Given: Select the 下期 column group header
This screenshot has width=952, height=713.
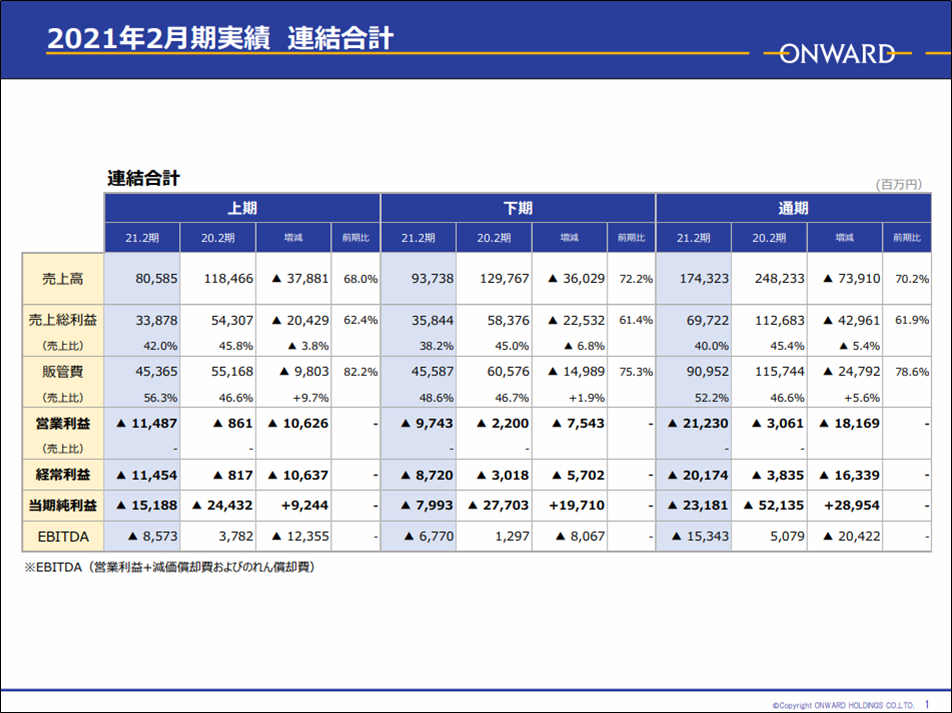Looking at the screenshot, I should [x=518, y=208].
